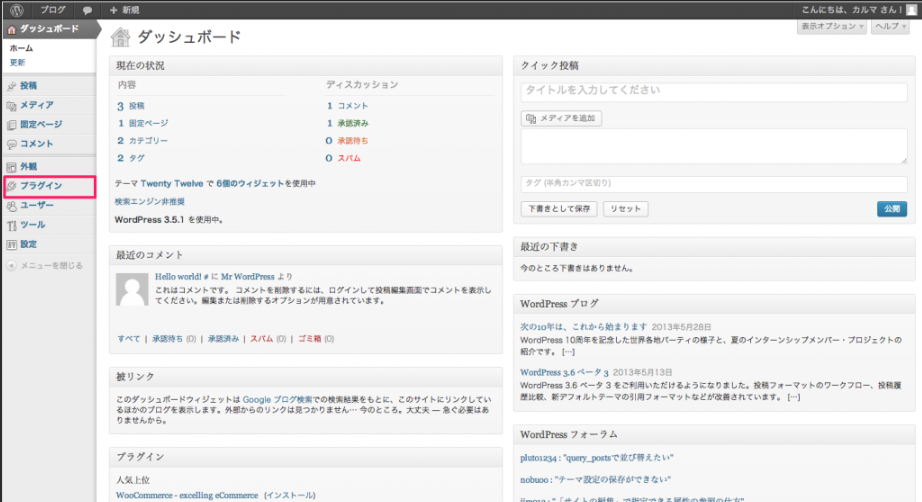The width and height of the screenshot is (922, 502).
Task: Click the quick post content textarea
Action: (714, 146)
